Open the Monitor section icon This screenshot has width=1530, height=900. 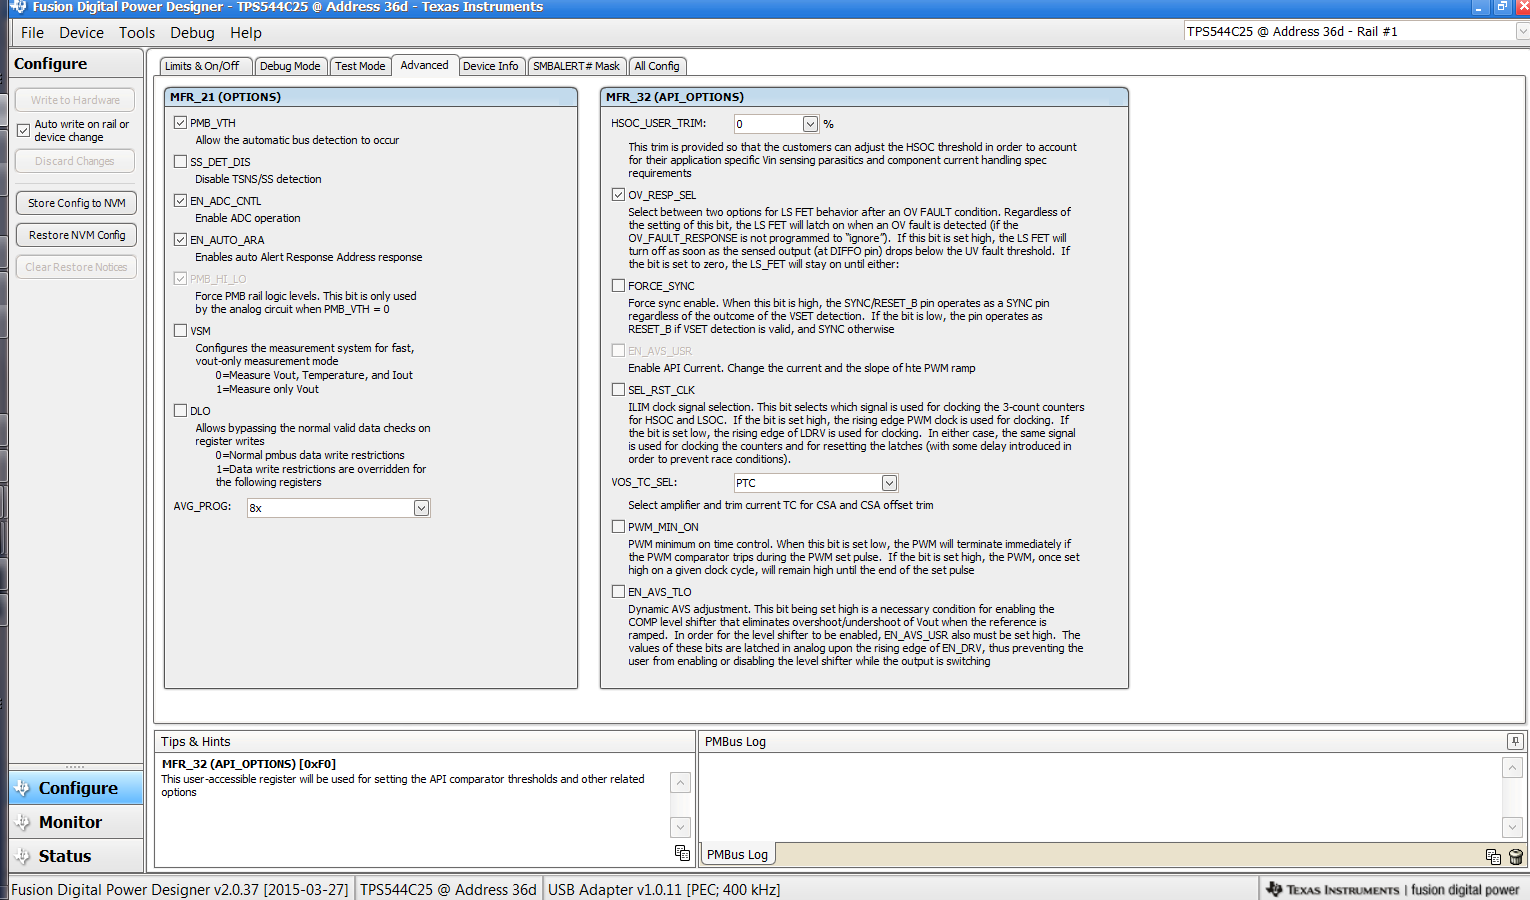pyautogui.click(x=22, y=821)
